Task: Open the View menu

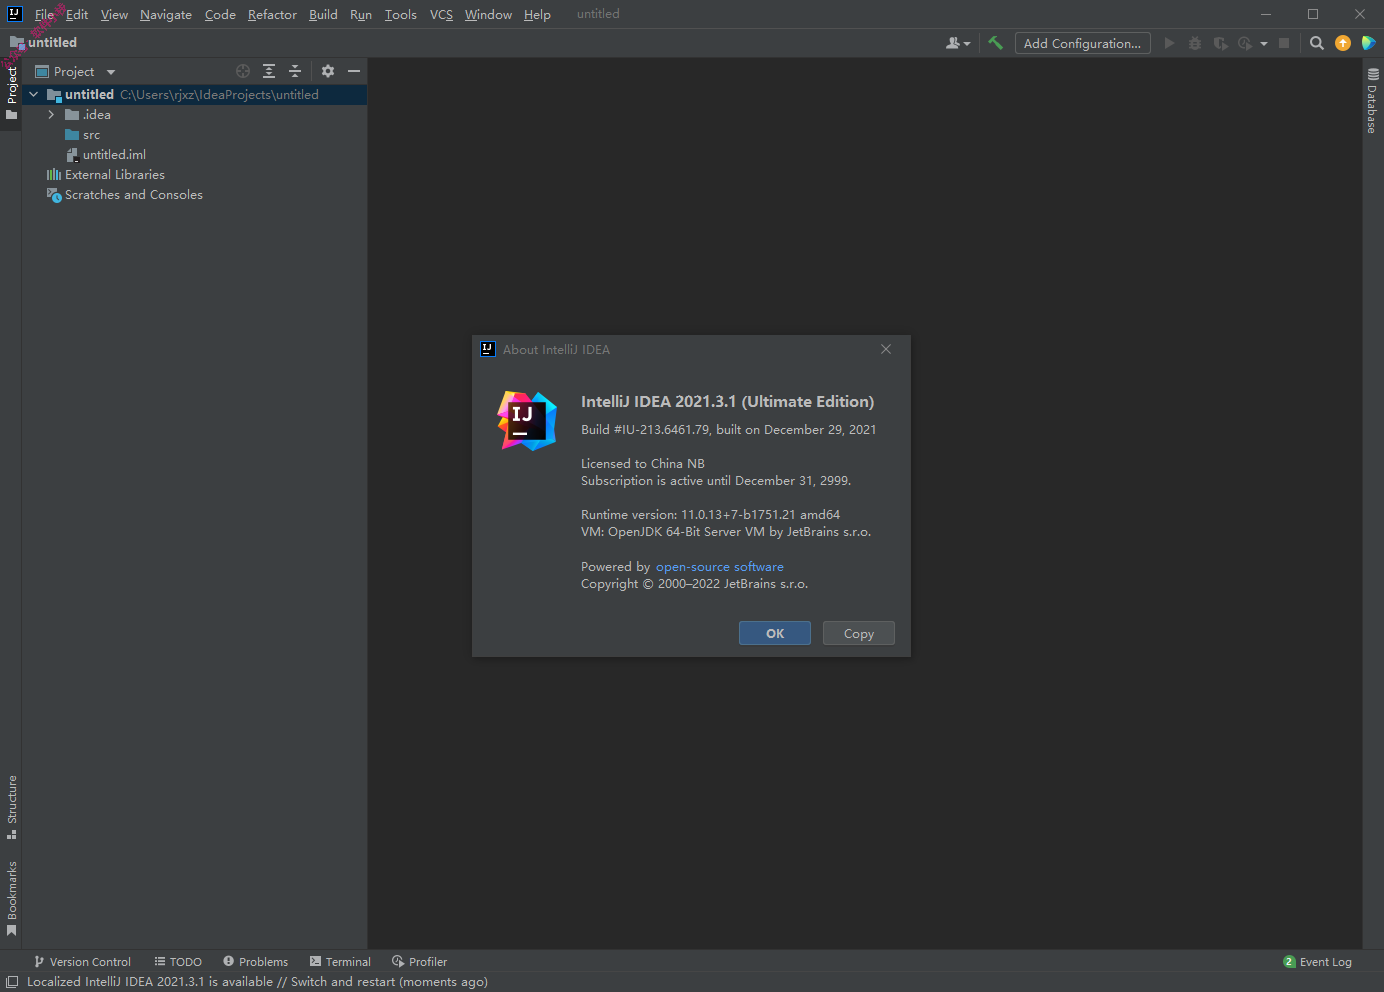Action: click(114, 14)
